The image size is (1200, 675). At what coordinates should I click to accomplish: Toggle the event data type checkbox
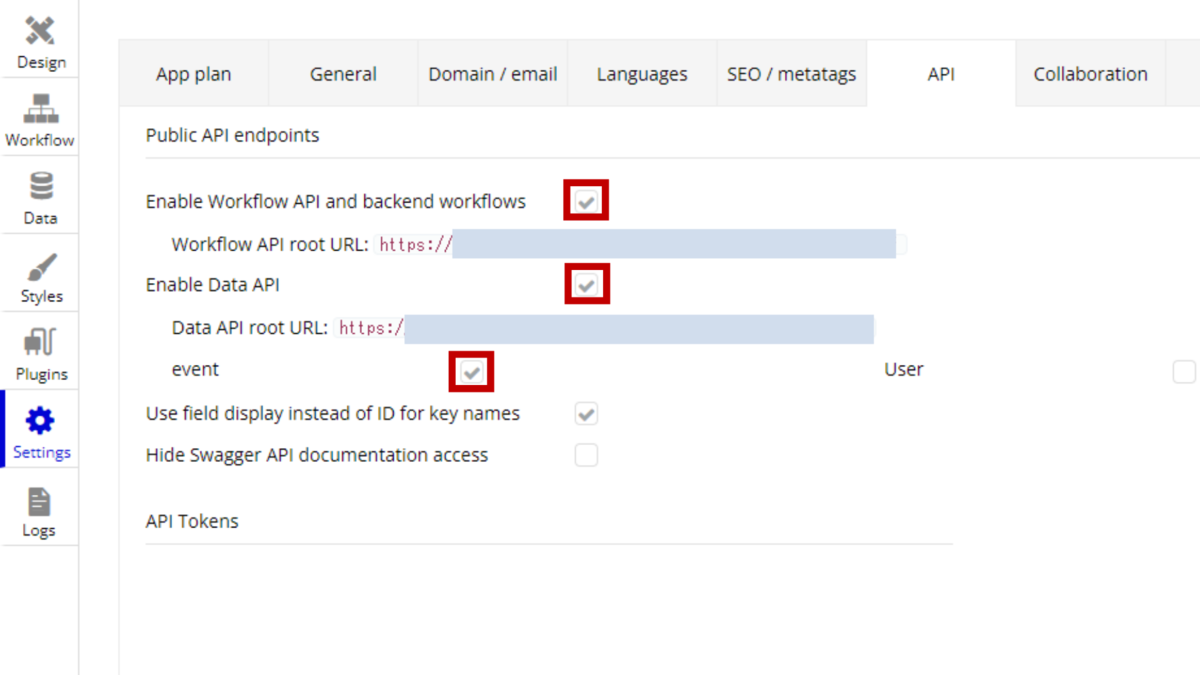(472, 372)
